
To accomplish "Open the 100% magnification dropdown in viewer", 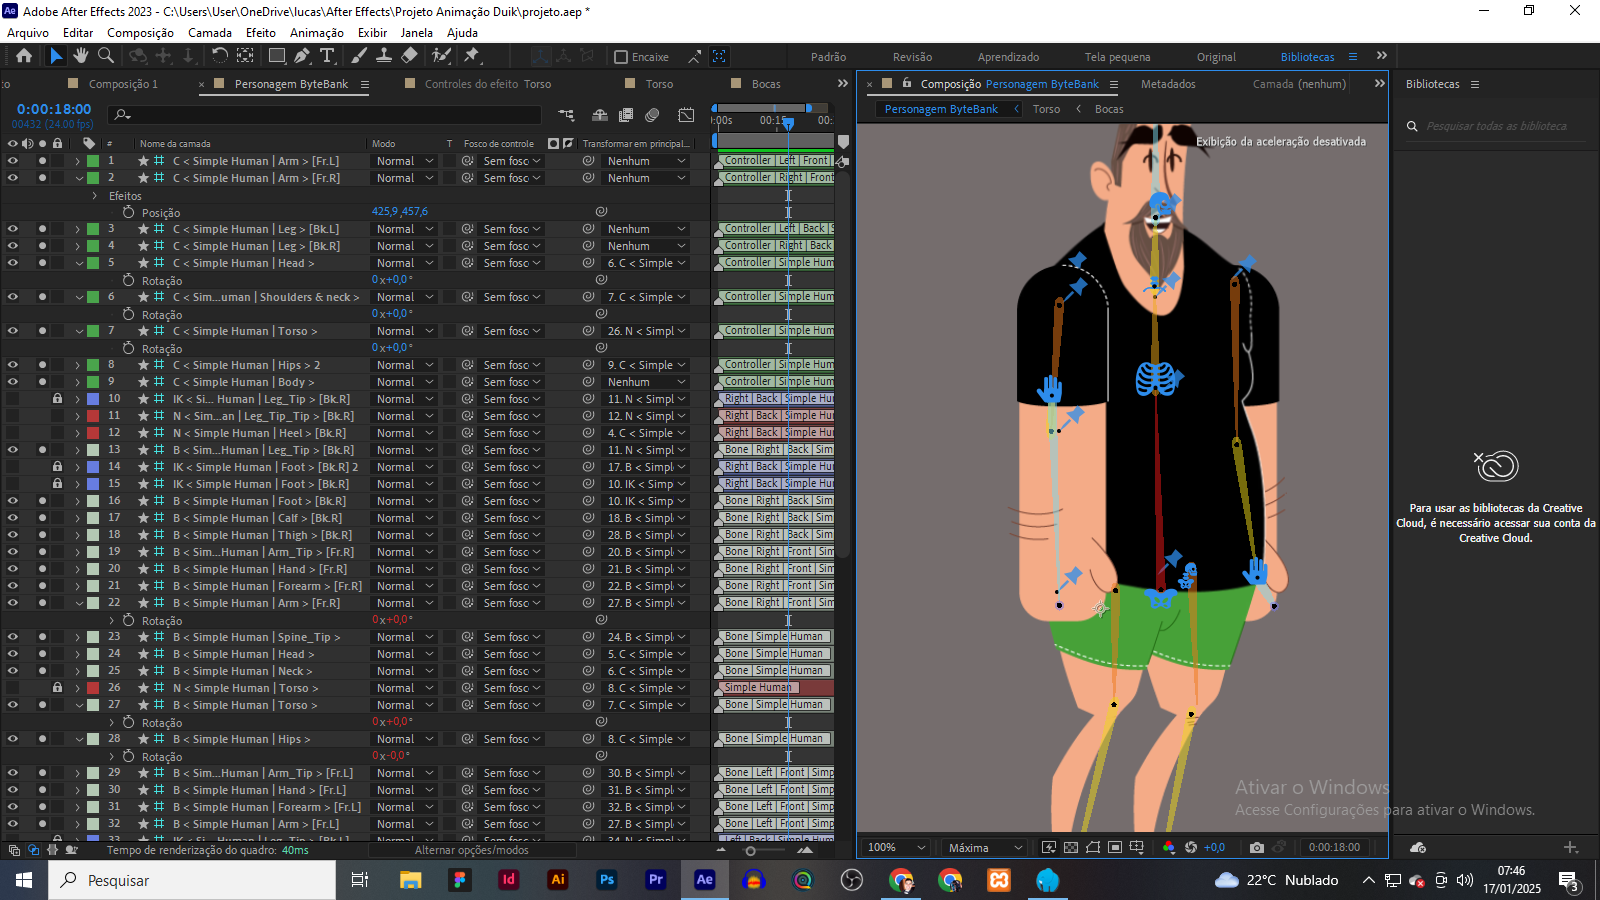I will (897, 847).
